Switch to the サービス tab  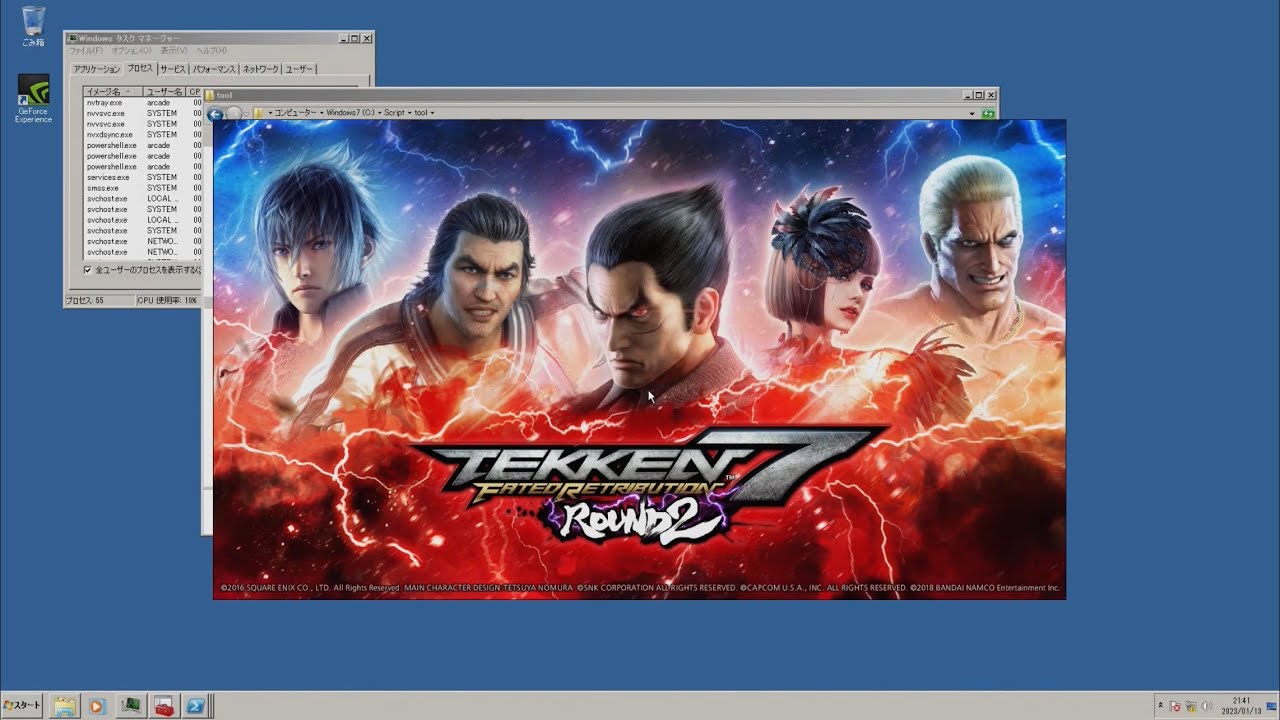(x=173, y=69)
